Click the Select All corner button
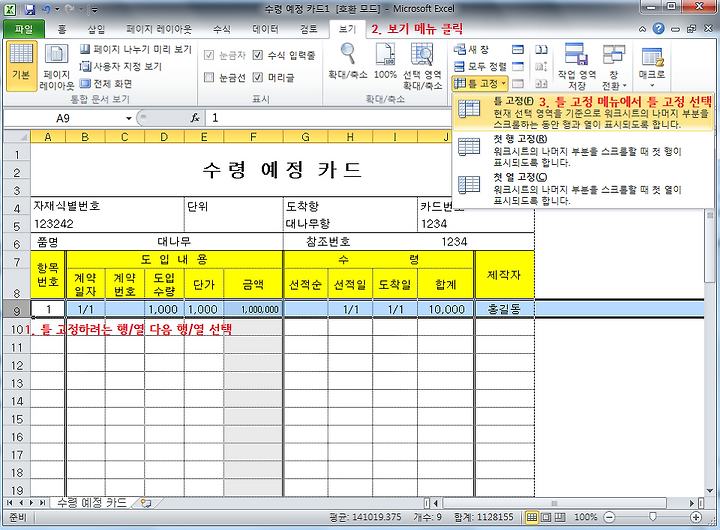 17,137
